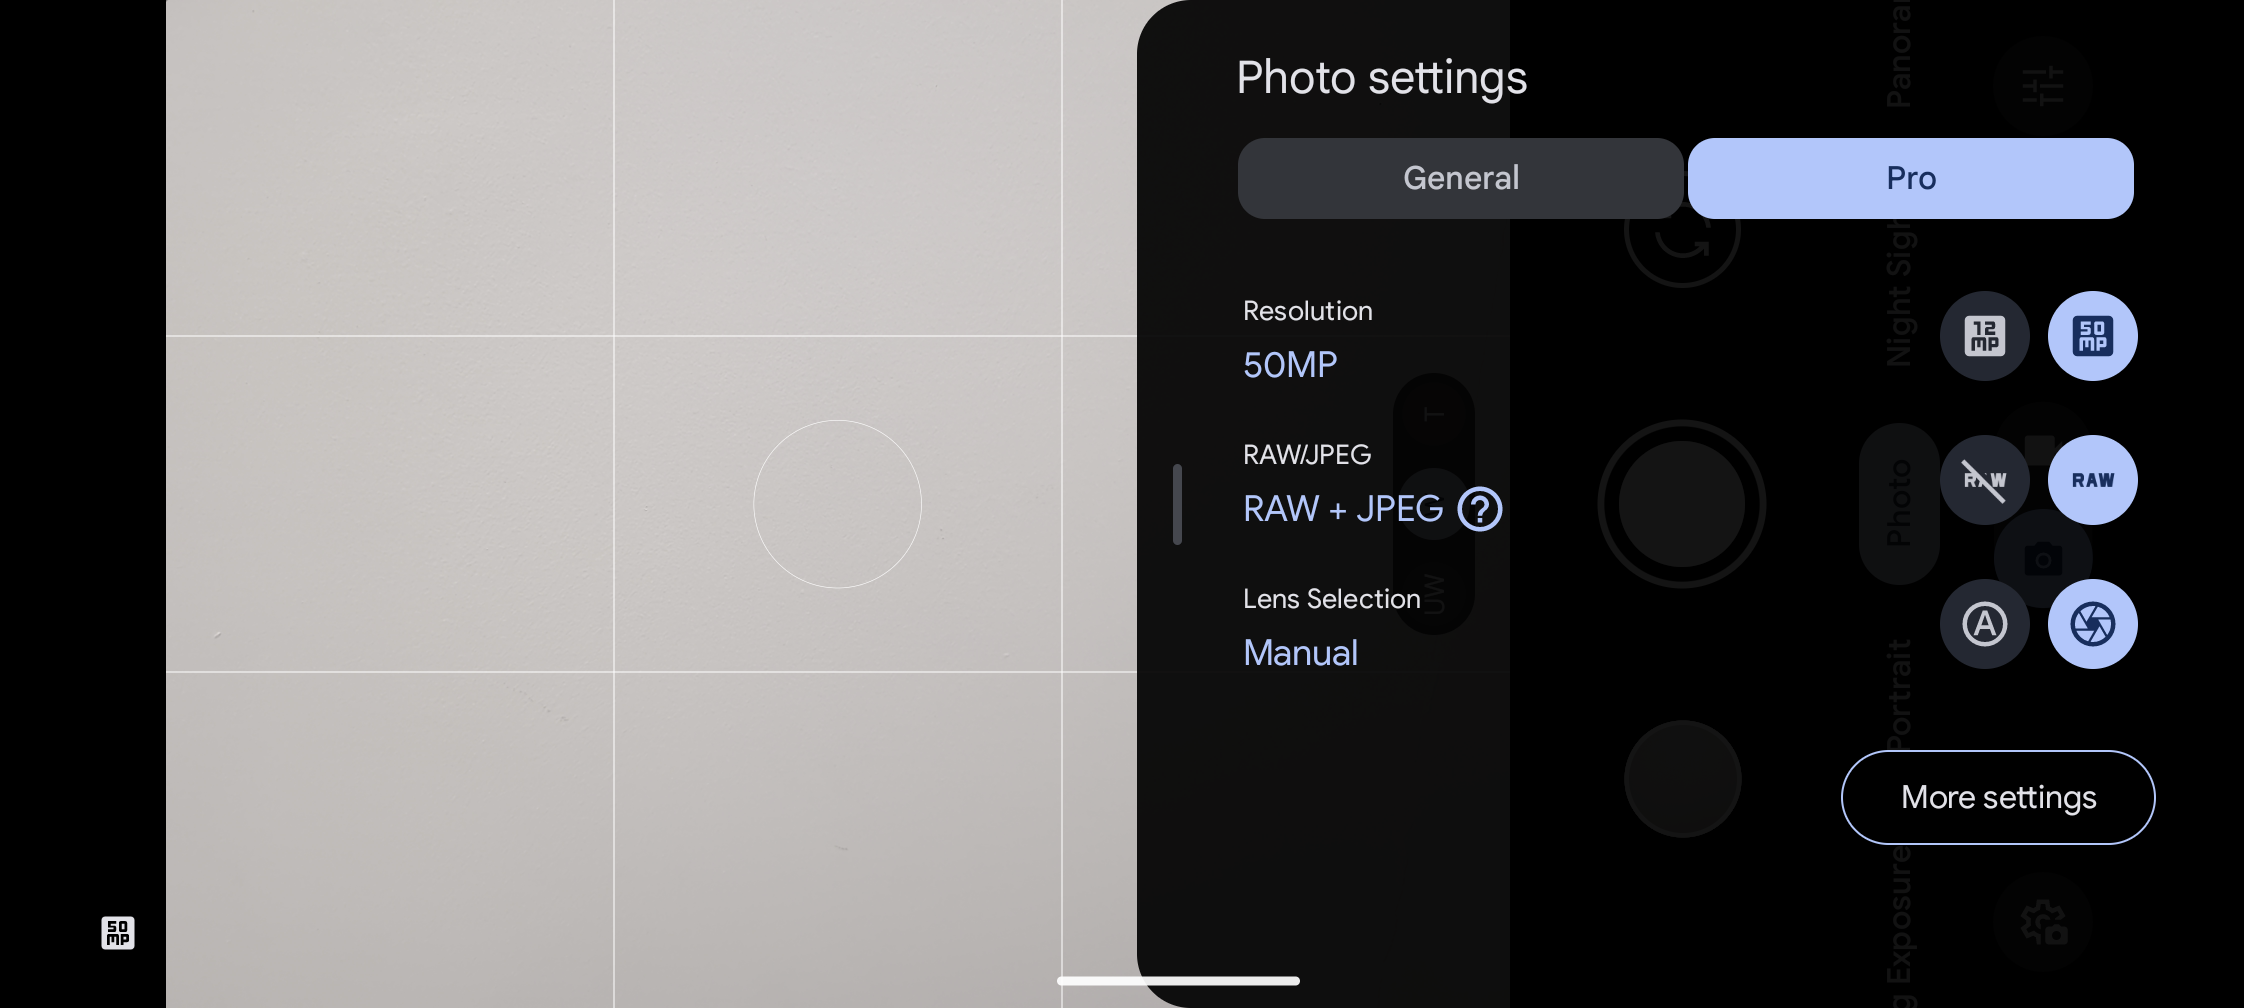Screen dimensions: 2244x1008
Task: Tap the focus circle in viewfinder
Action: (x=837, y=504)
